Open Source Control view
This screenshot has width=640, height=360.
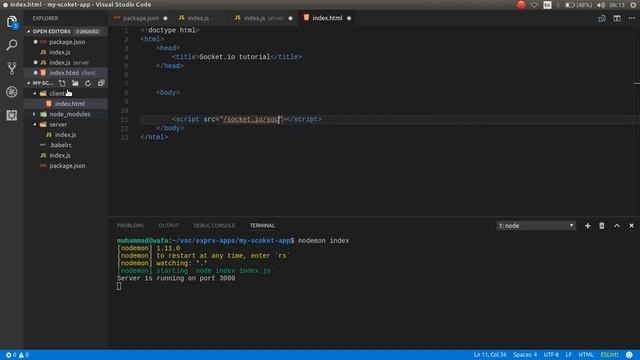click(x=12, y=68)
